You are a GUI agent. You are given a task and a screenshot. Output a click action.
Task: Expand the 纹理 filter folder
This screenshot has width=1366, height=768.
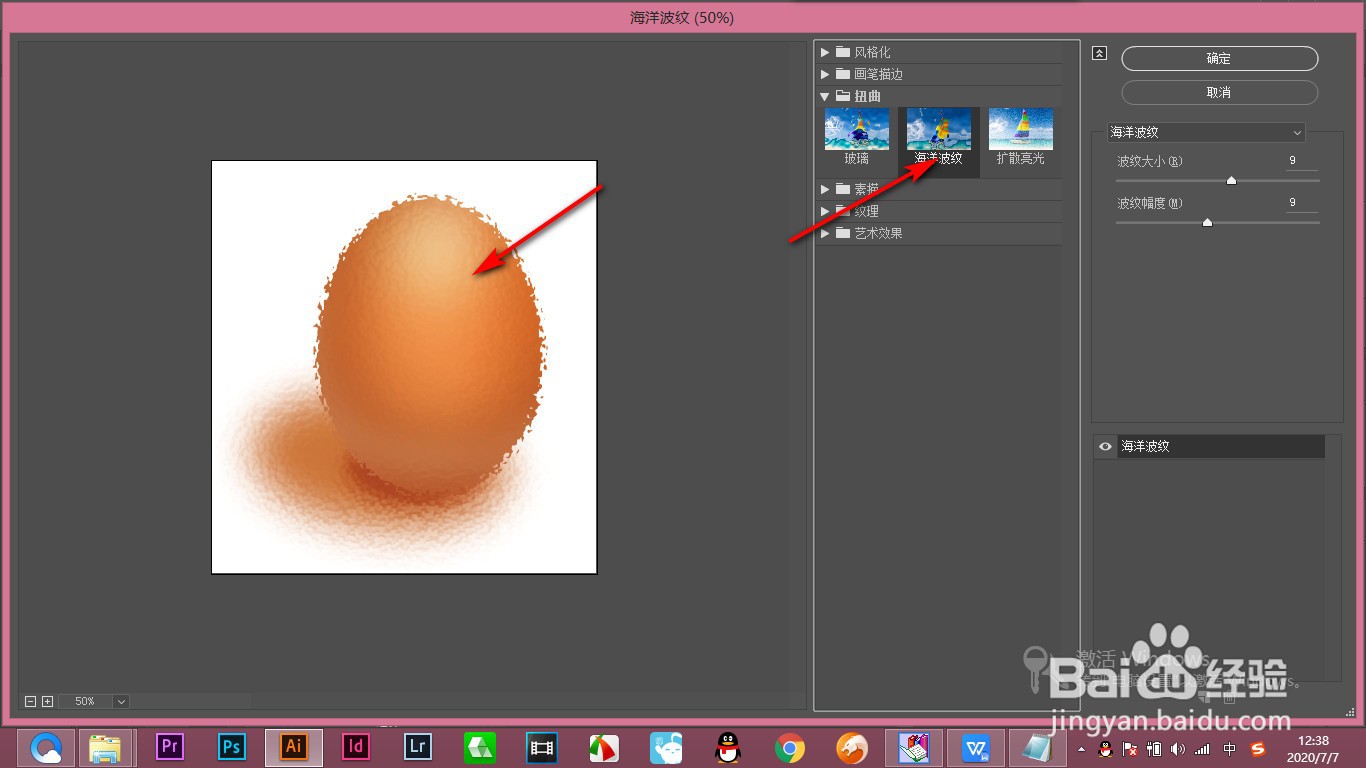[x=825, y=211]
